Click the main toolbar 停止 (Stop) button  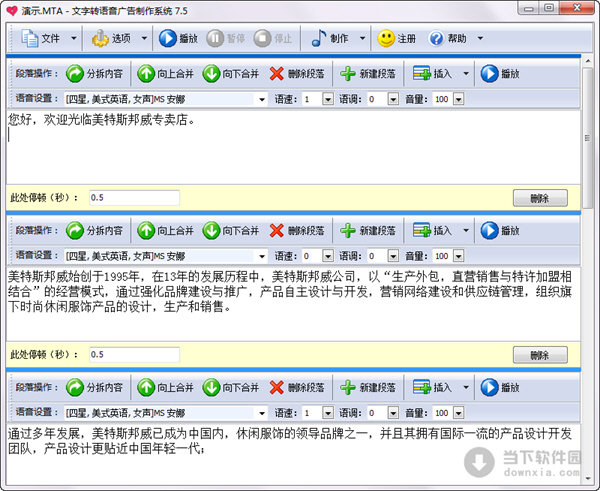273,38
